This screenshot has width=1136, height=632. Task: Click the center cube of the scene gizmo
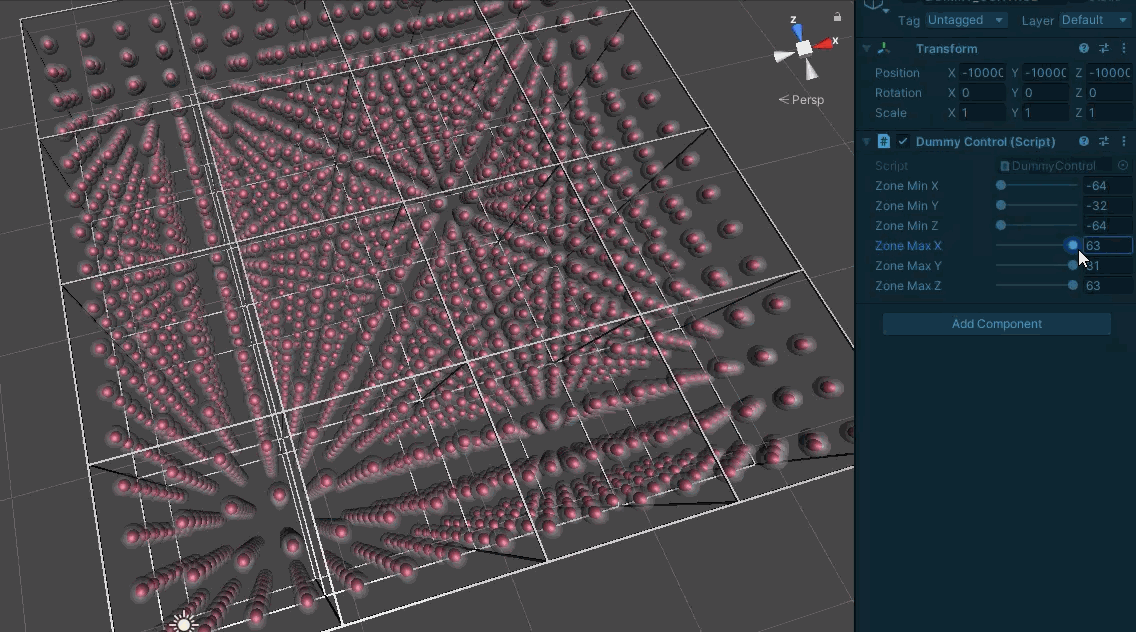click(804, 49)
